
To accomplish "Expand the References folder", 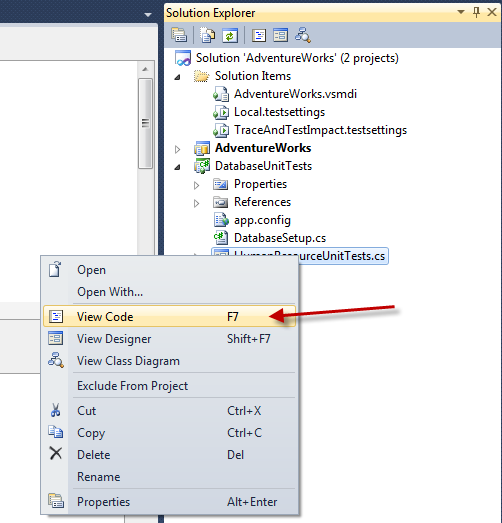I will pos(197,203).
